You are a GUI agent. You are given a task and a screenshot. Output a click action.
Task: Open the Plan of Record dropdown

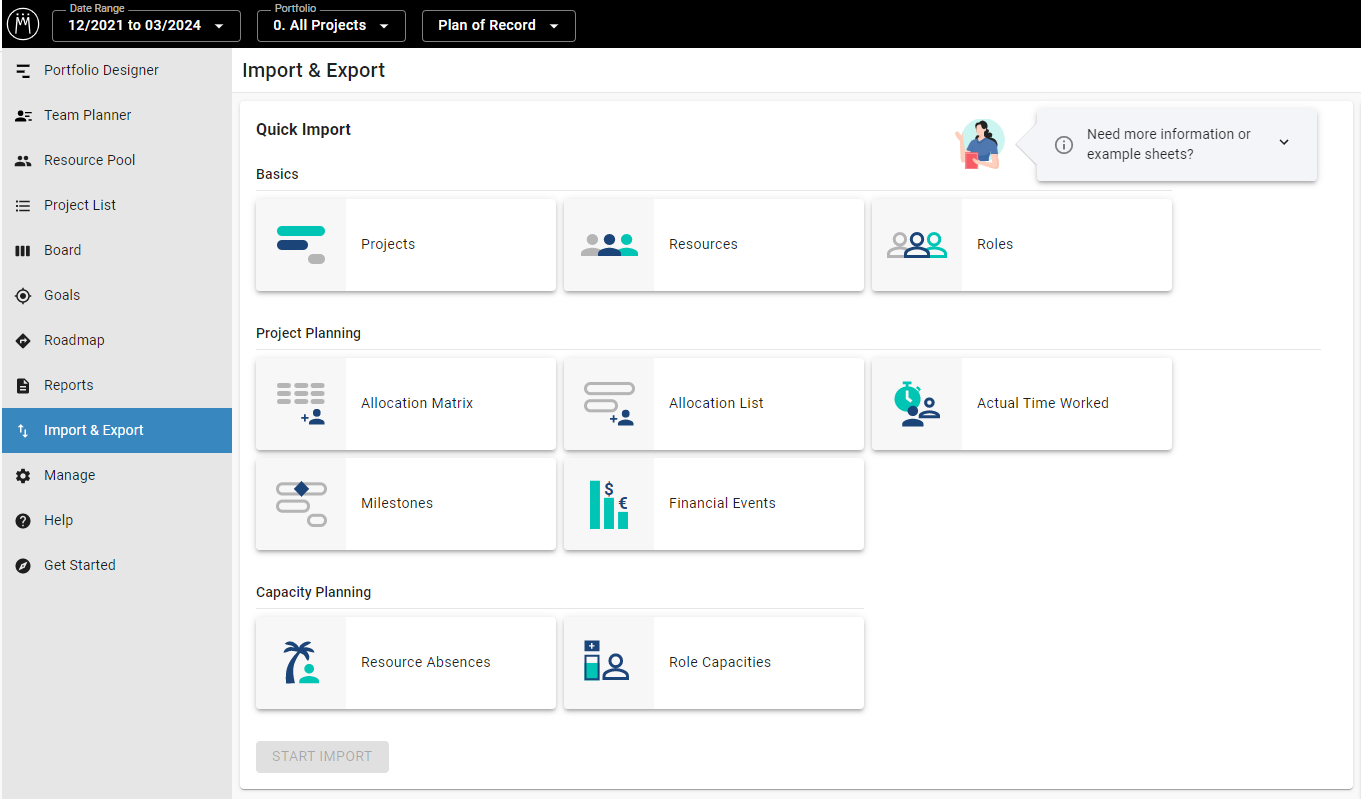click(499, 25)
